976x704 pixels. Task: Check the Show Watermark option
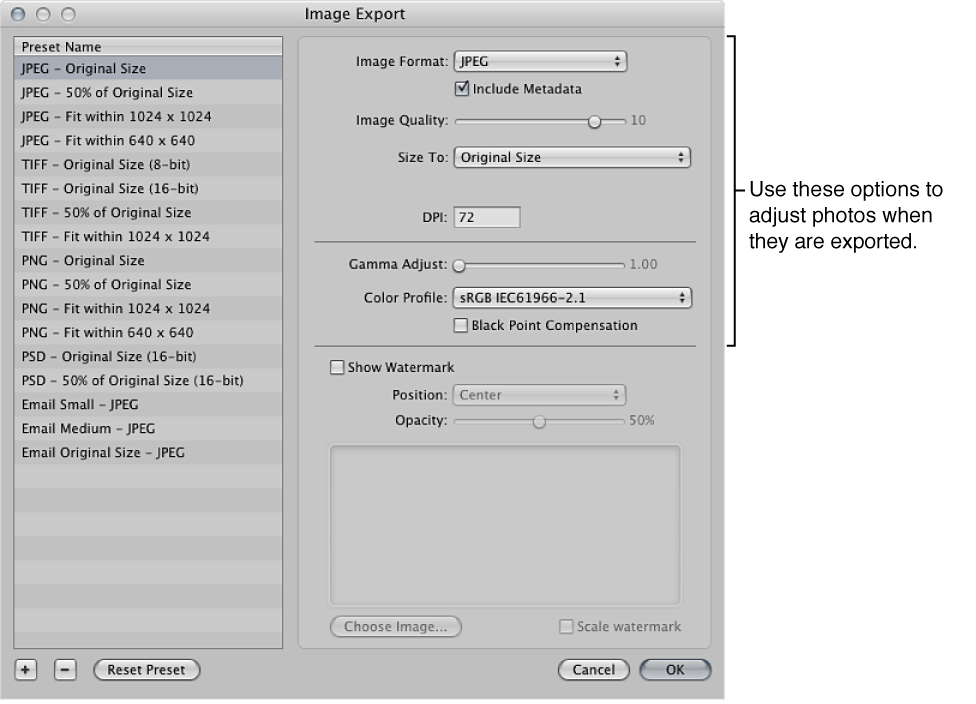coord(337,367)
